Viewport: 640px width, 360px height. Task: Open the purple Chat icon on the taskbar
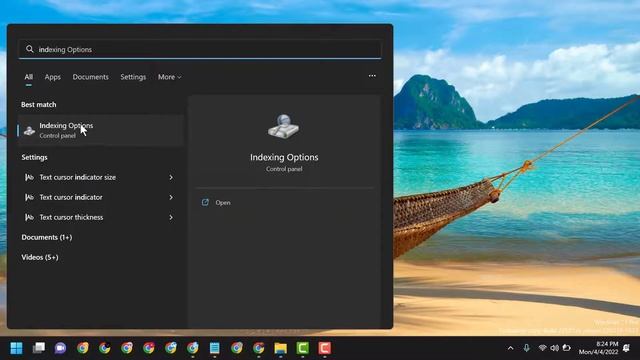click(x=60, y=348)
